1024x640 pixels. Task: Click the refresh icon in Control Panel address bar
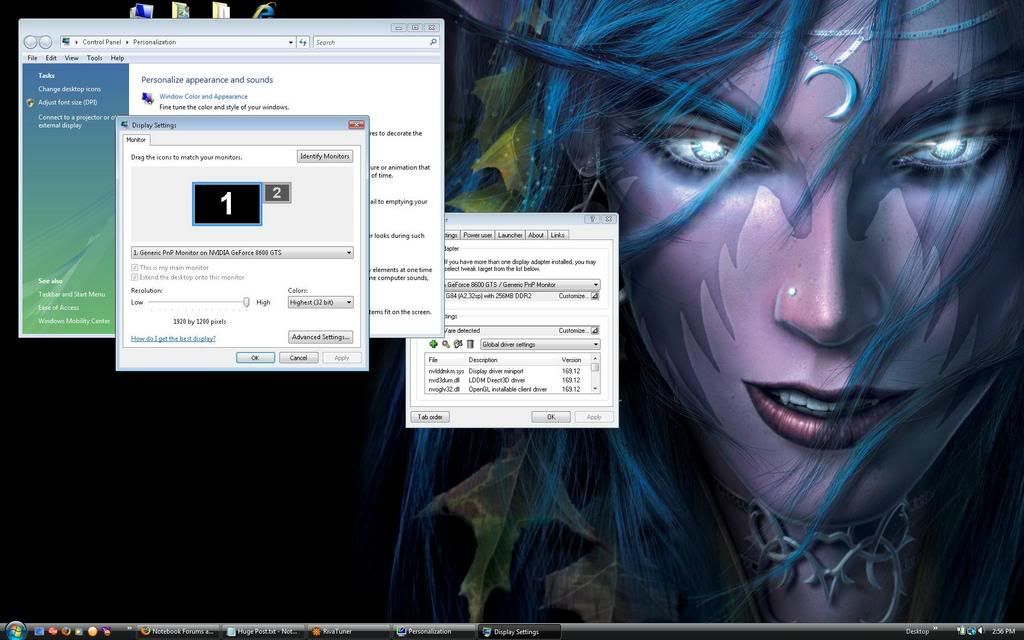[302, 42]
